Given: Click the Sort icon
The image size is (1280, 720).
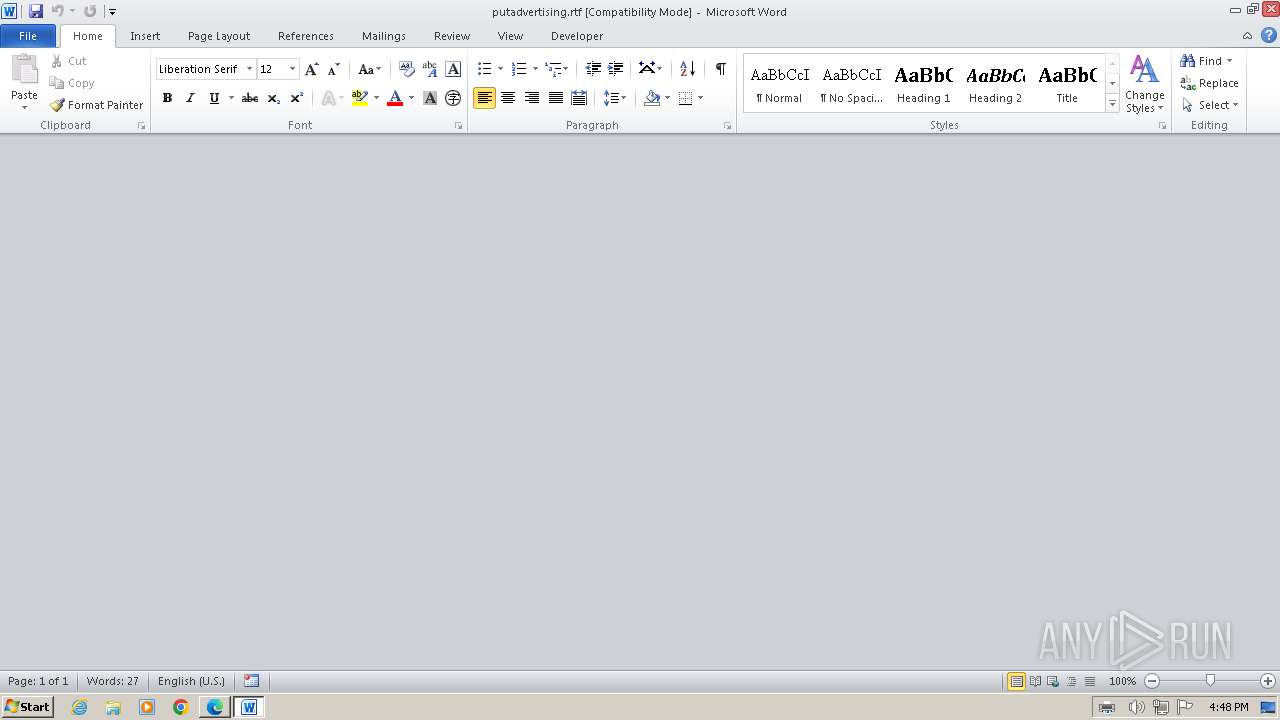Looking at the screenshot, I should click(687, 69).
